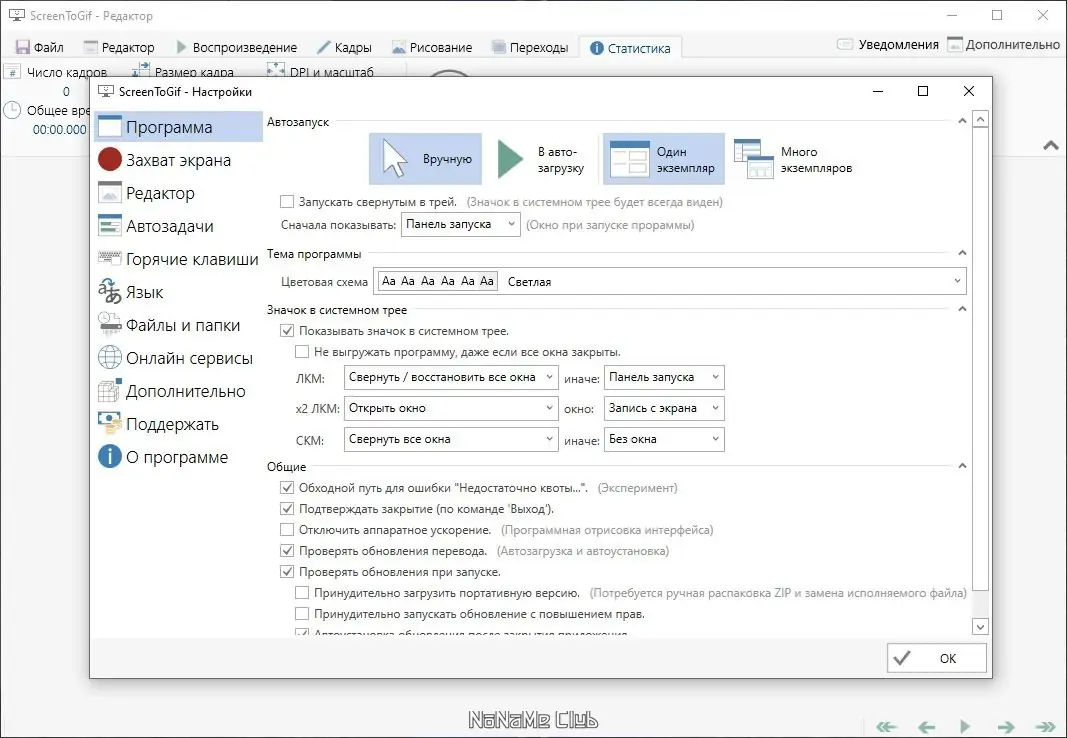This screenshot has width=1067, height=738.
Task: Open the Редактор settings section in sidebar
Action: pyautogui.click(x=178, y=193)
